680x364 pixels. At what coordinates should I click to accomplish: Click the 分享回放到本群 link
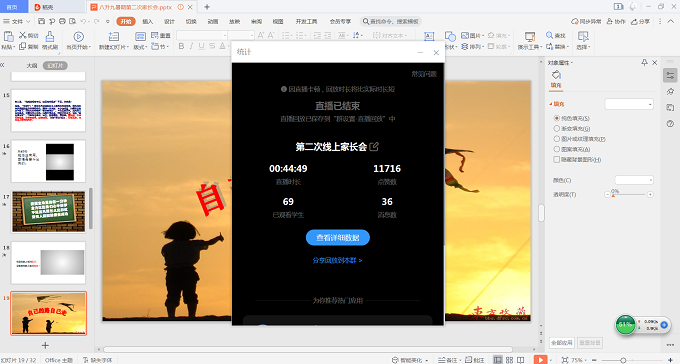[x=337, y=260]
